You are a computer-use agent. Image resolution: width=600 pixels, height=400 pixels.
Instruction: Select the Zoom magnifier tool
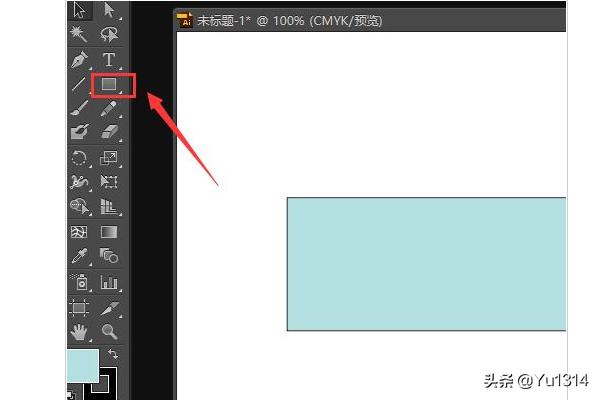(109, 331)
